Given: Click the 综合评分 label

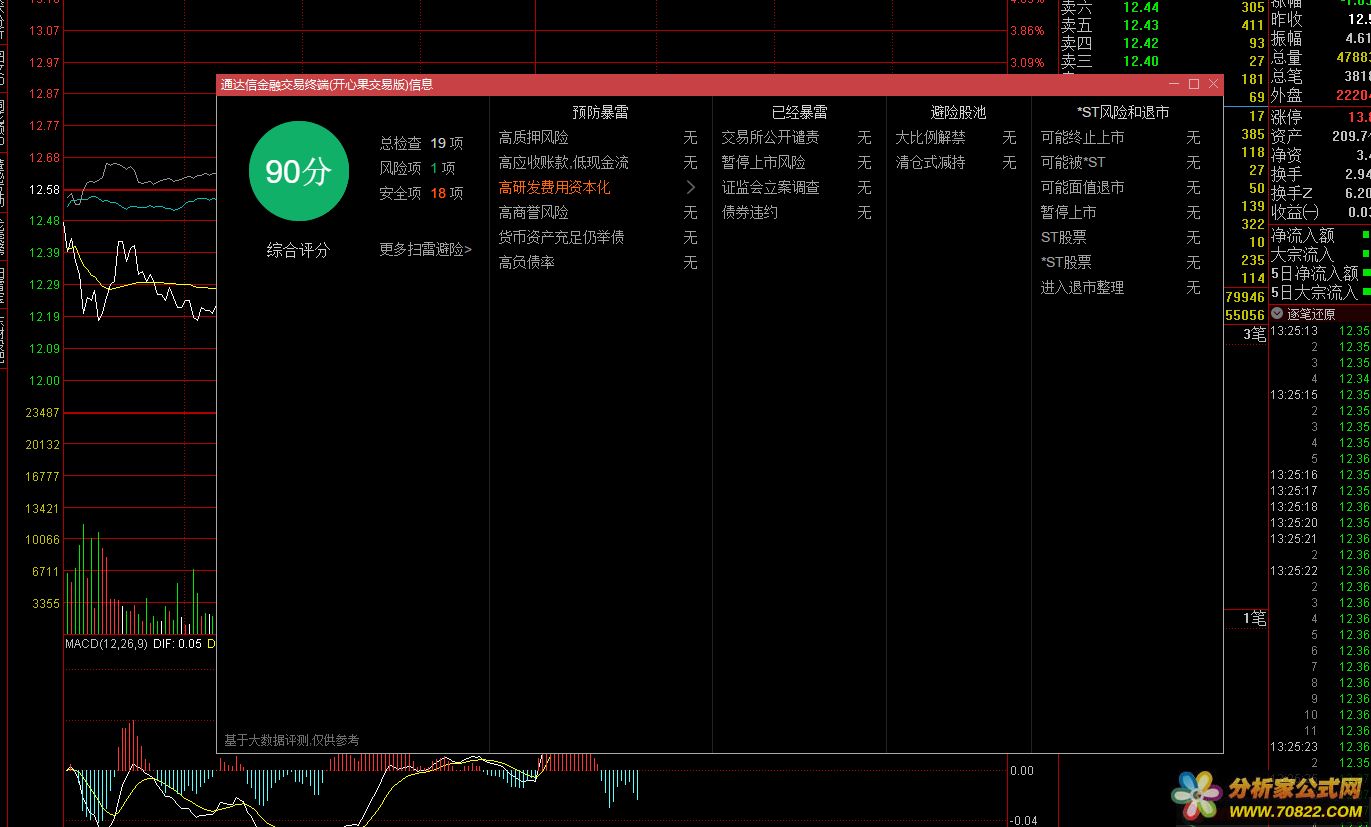Looking at the screenshot, I should [298, 250].
